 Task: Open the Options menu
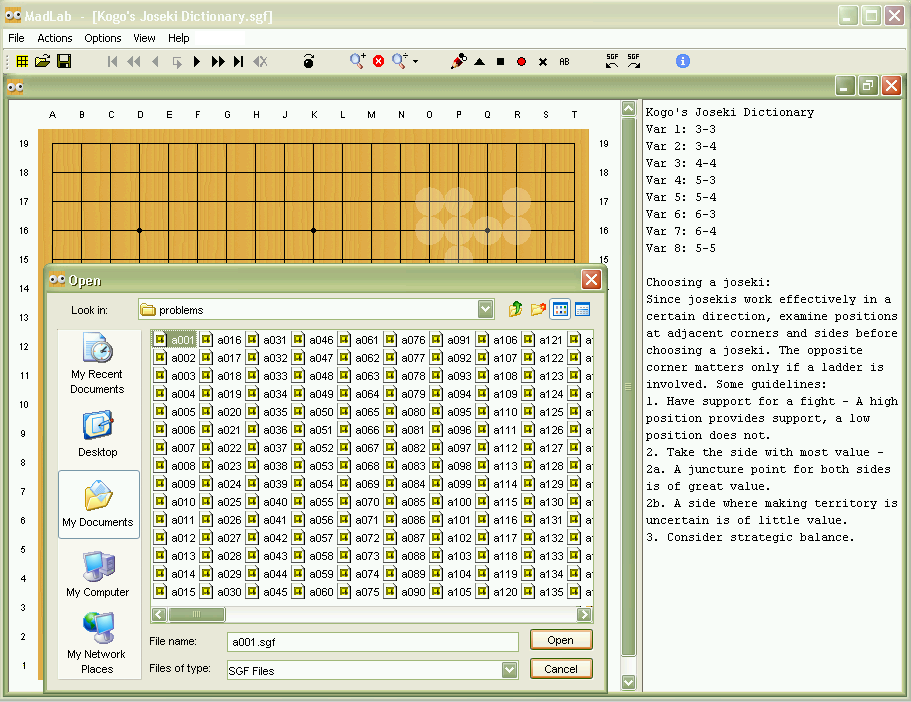(x=102, y=38)
